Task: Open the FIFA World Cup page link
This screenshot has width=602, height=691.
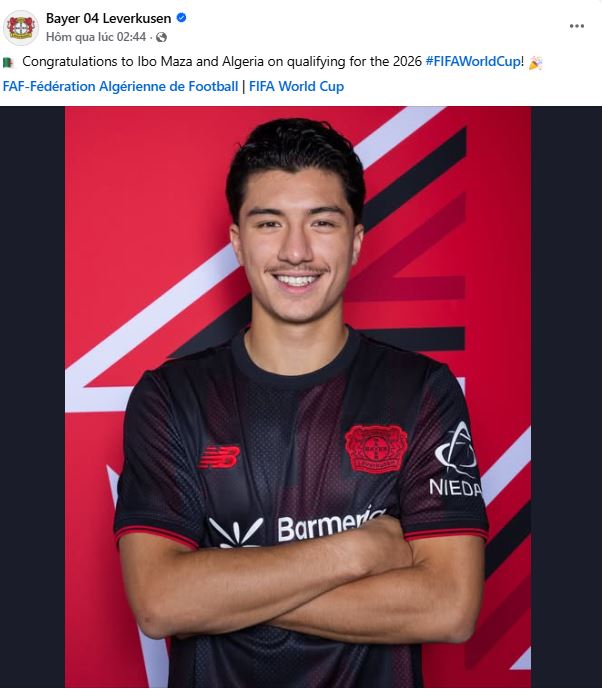Action: (296, 86)
